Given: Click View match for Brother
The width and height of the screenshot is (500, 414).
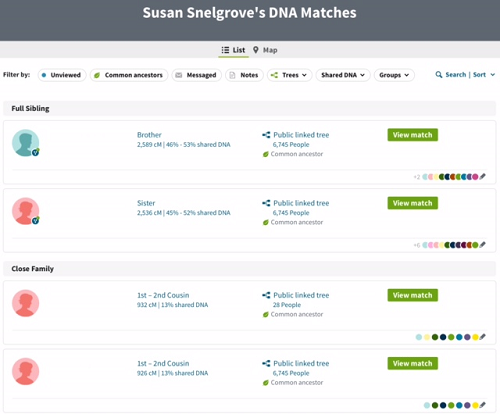Looking at the screenshot, I should [x=413, y=135].
